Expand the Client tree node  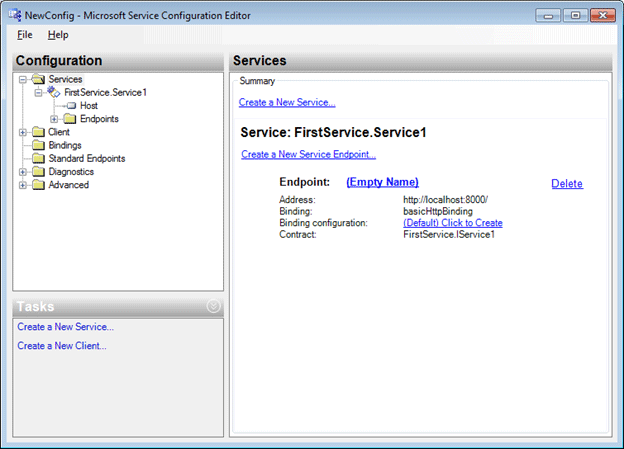[23, 132]
